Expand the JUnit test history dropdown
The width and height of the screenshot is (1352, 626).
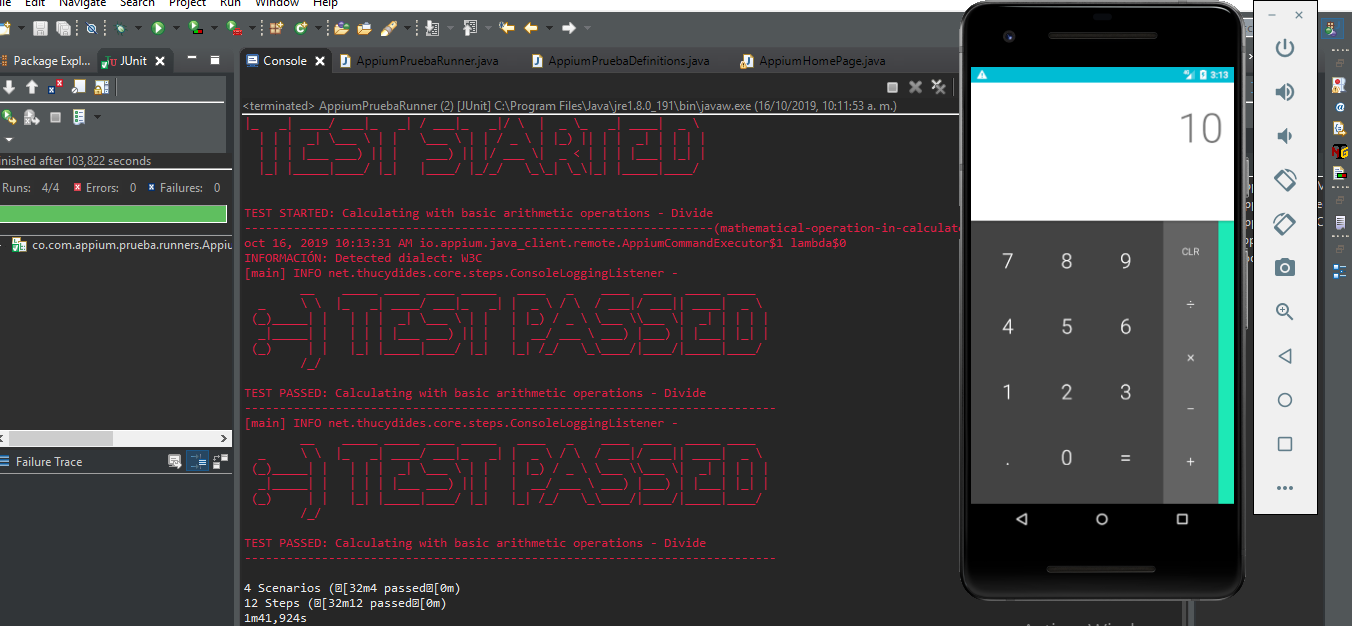(x=97, y=117)
